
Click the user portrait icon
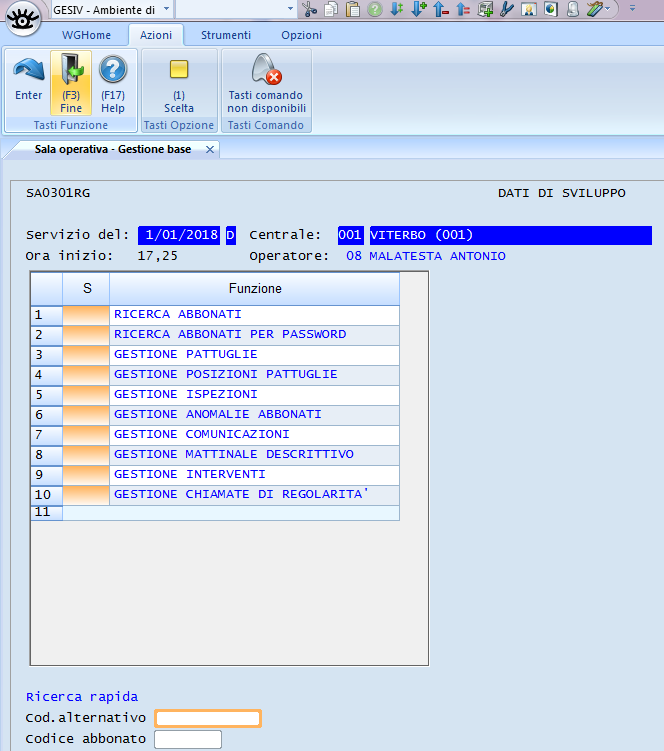pos(529,9)
